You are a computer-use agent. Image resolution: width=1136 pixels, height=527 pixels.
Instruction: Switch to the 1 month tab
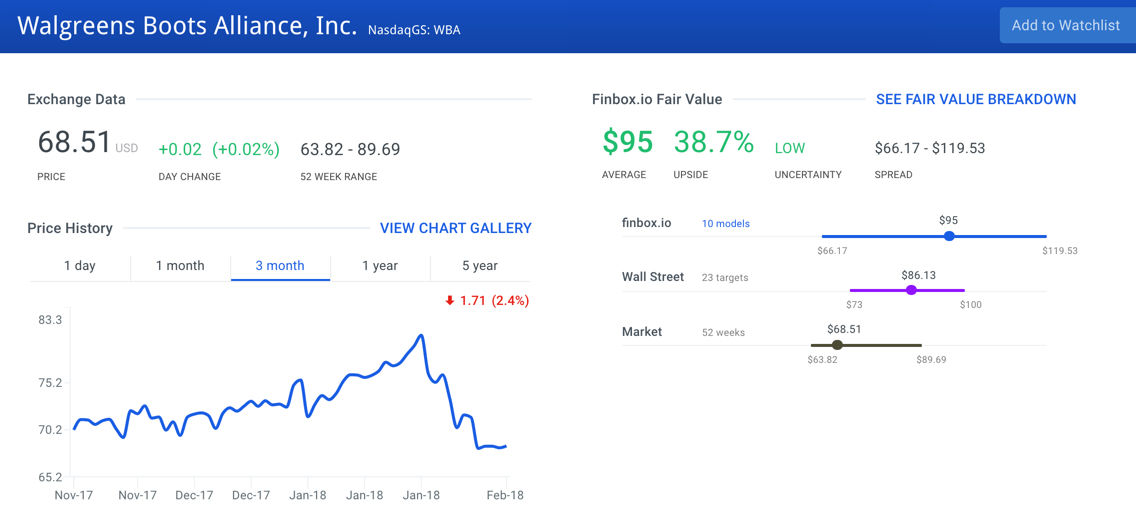pos(180,266)
